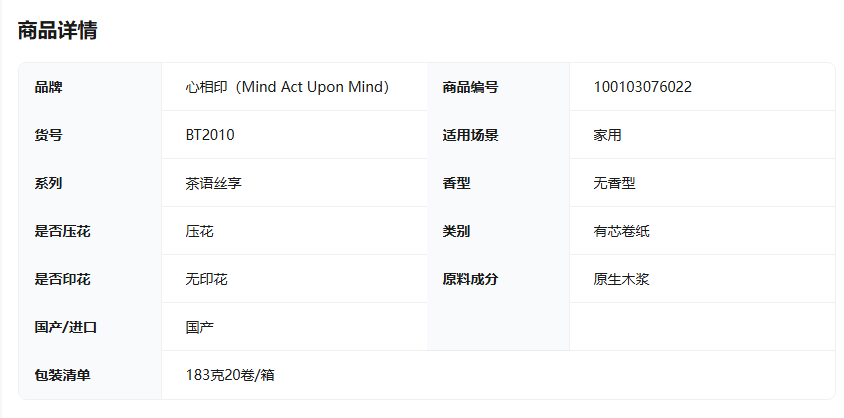Click the 国产 value cell
This screenshot has height=418, width=844.
[294, 327]
